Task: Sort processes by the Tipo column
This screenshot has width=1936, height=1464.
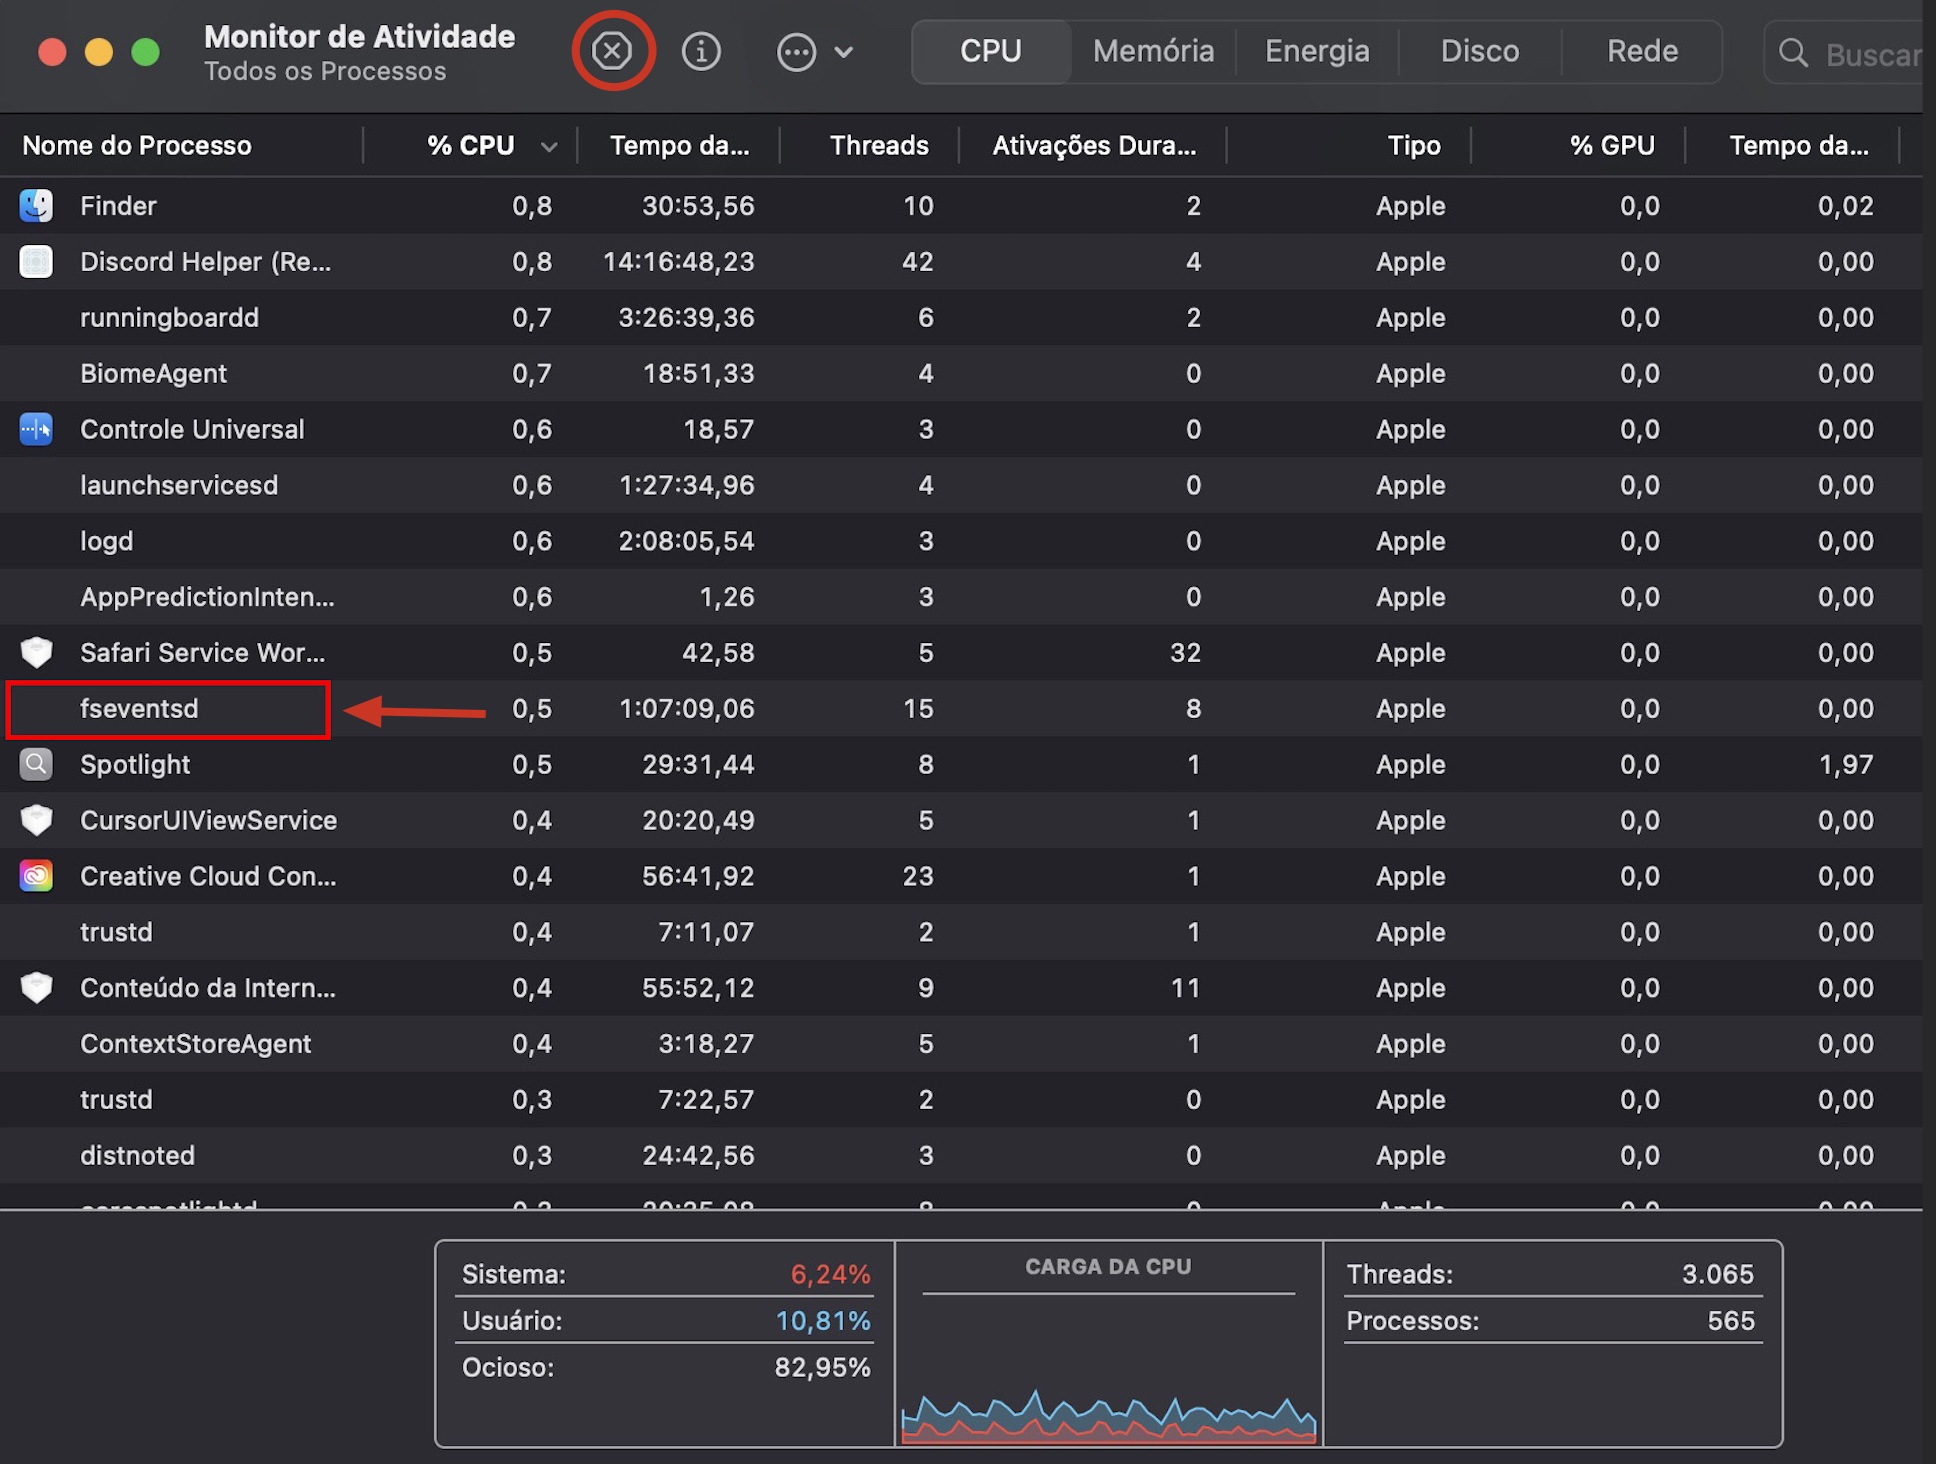Action: 1413,146
